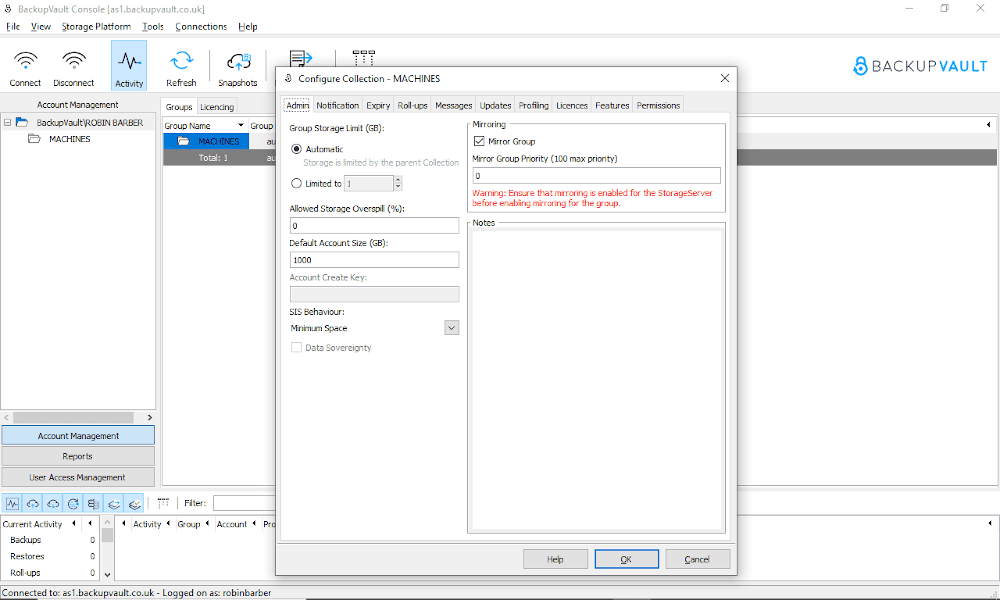
Task: Click the Connect toolbar icon
Action: [26, 61]
